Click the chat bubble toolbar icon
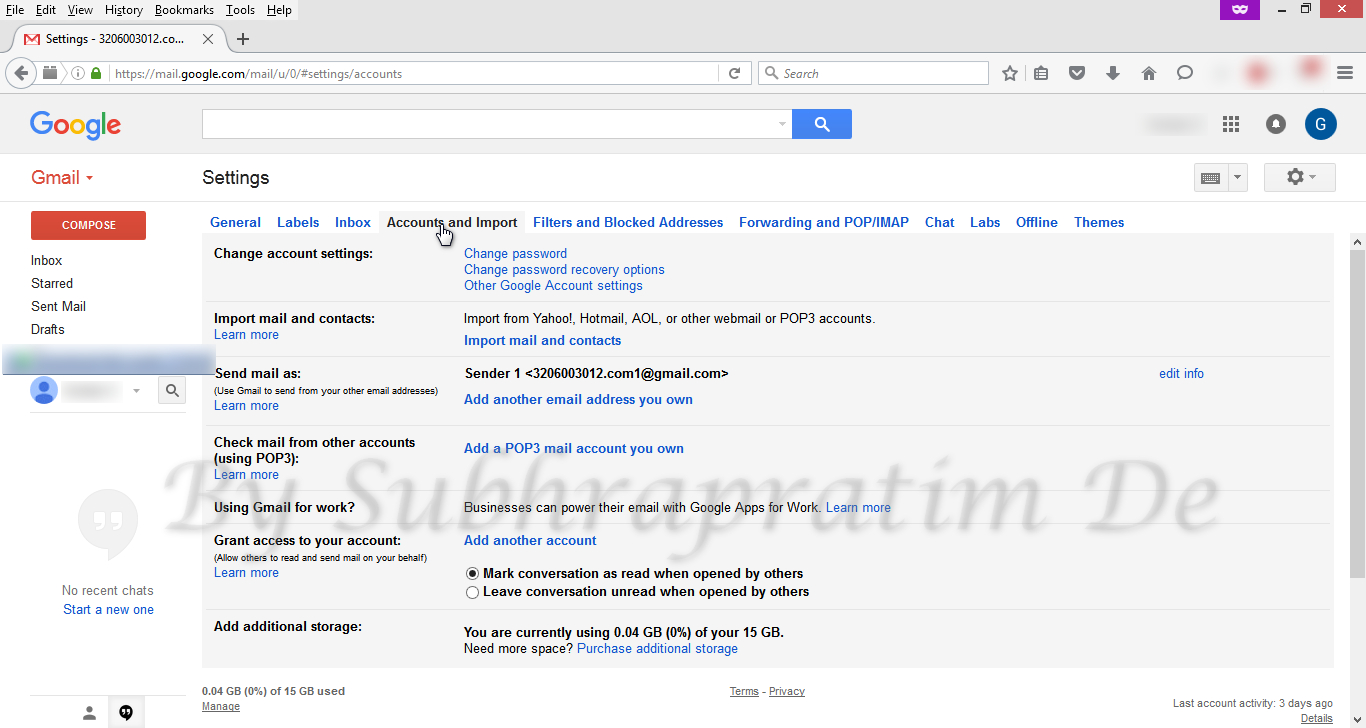The height and width of the screenshot is (728, 1366). [x=1185, y=73]
